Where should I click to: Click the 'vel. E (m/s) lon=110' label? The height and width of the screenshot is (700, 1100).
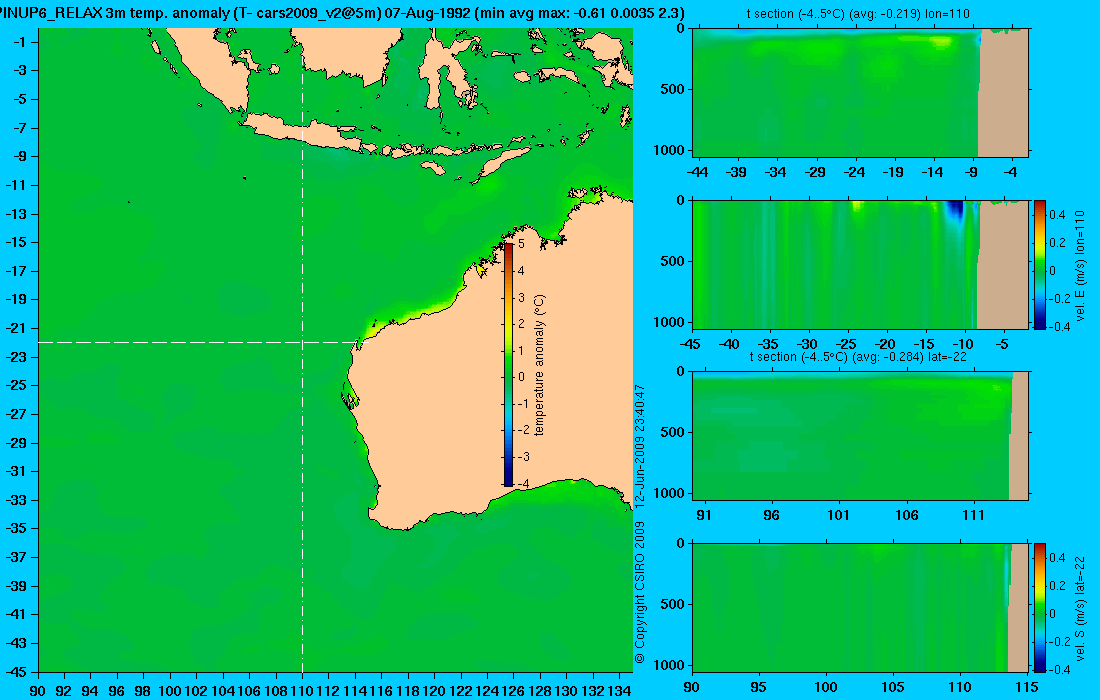(x=1080, y=266)
